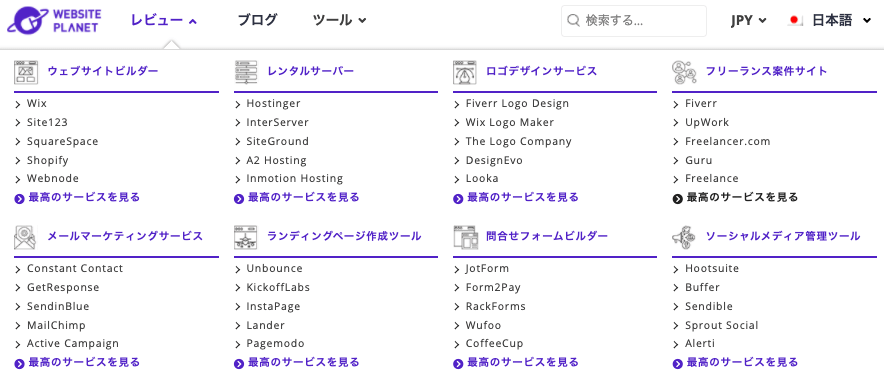Open the SquareSpace review link

click(x=62, y=141)
